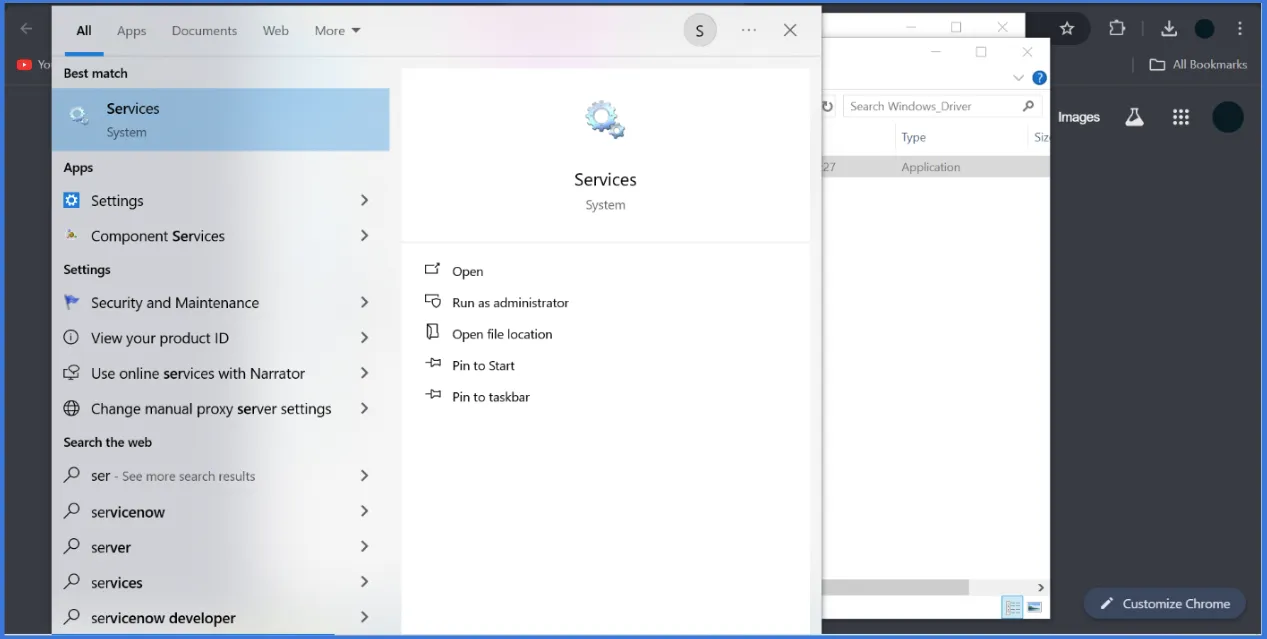This screenshot has height=639, width=1267.
Task: Open Chrome extensions puzzle icon
Action: (x=1117, y=28)
